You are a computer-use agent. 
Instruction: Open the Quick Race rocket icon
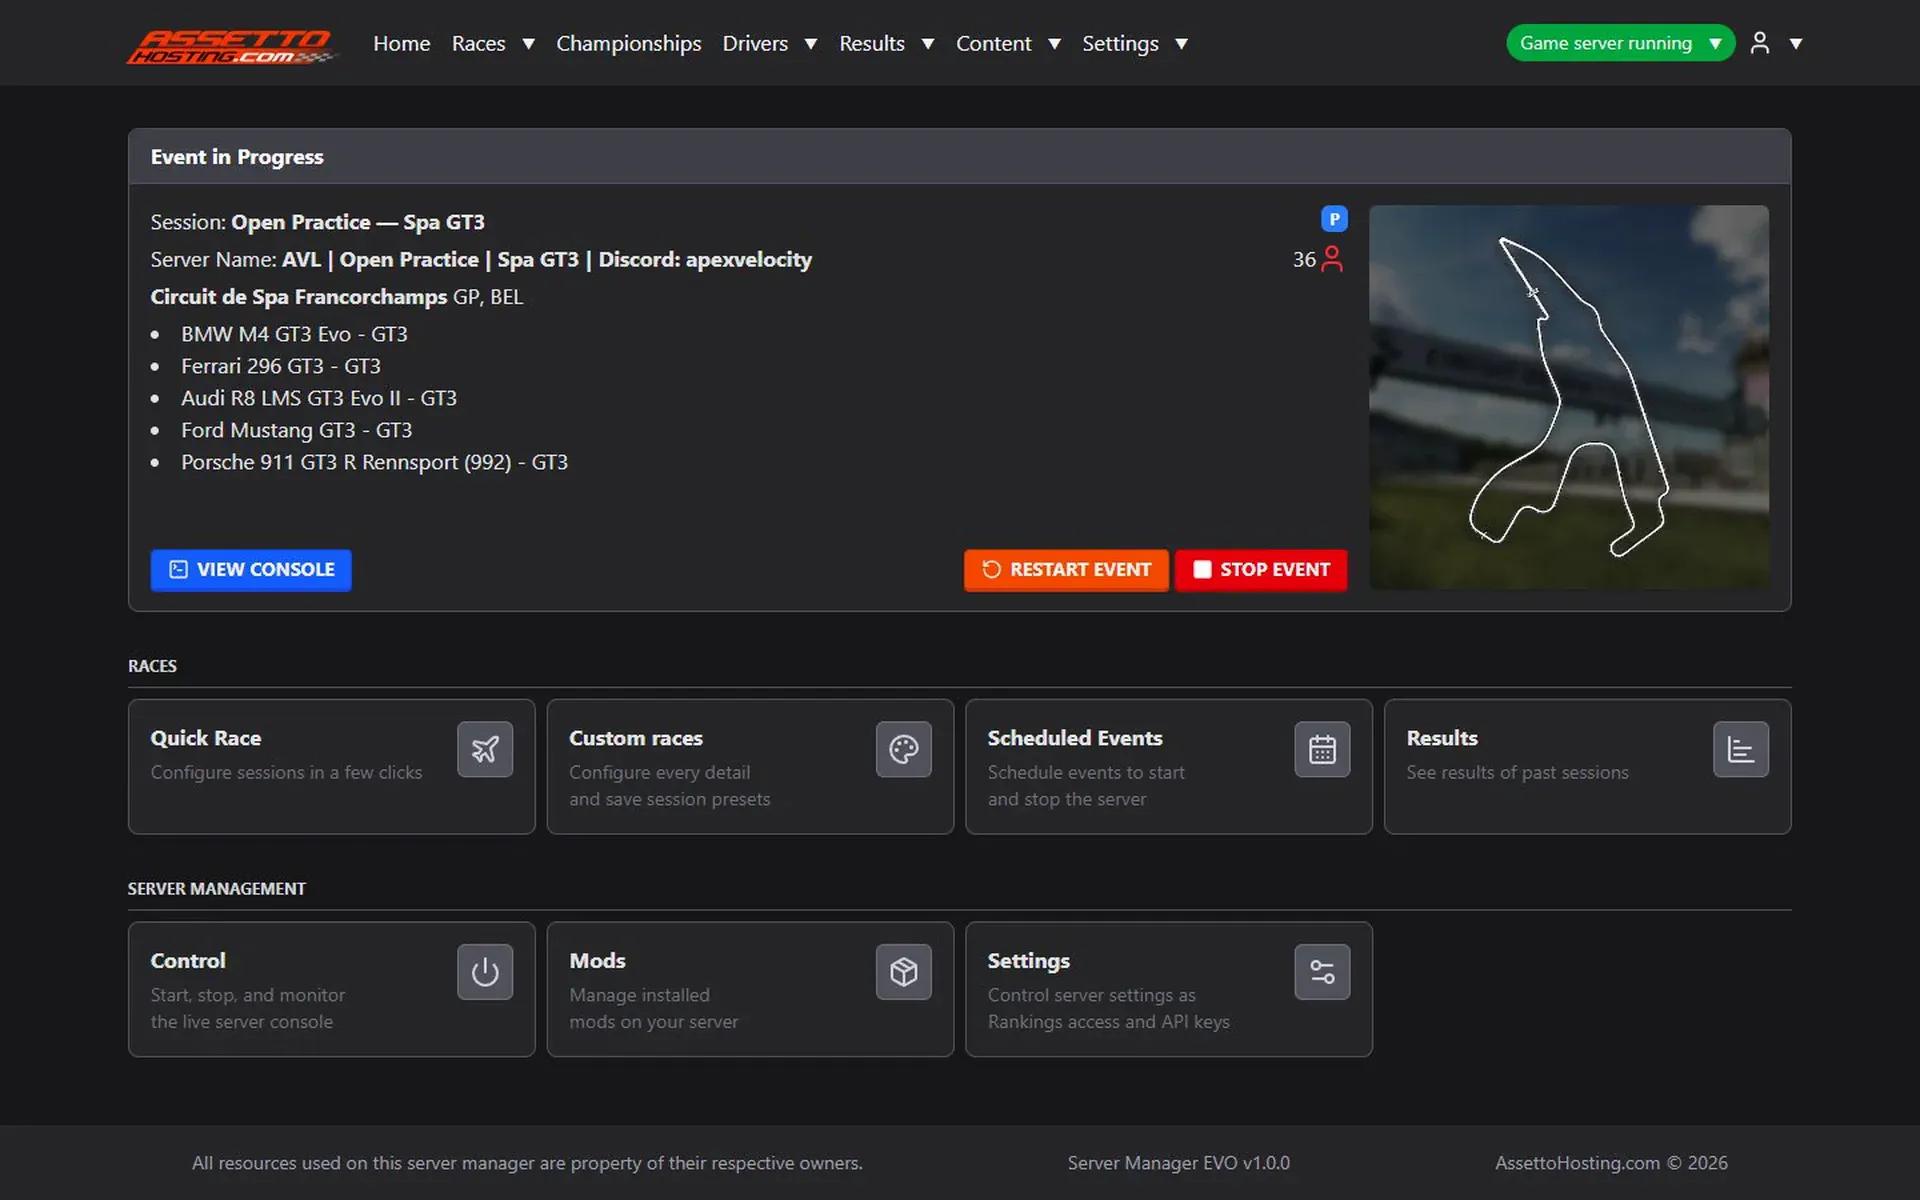click(x=485, y=749)
